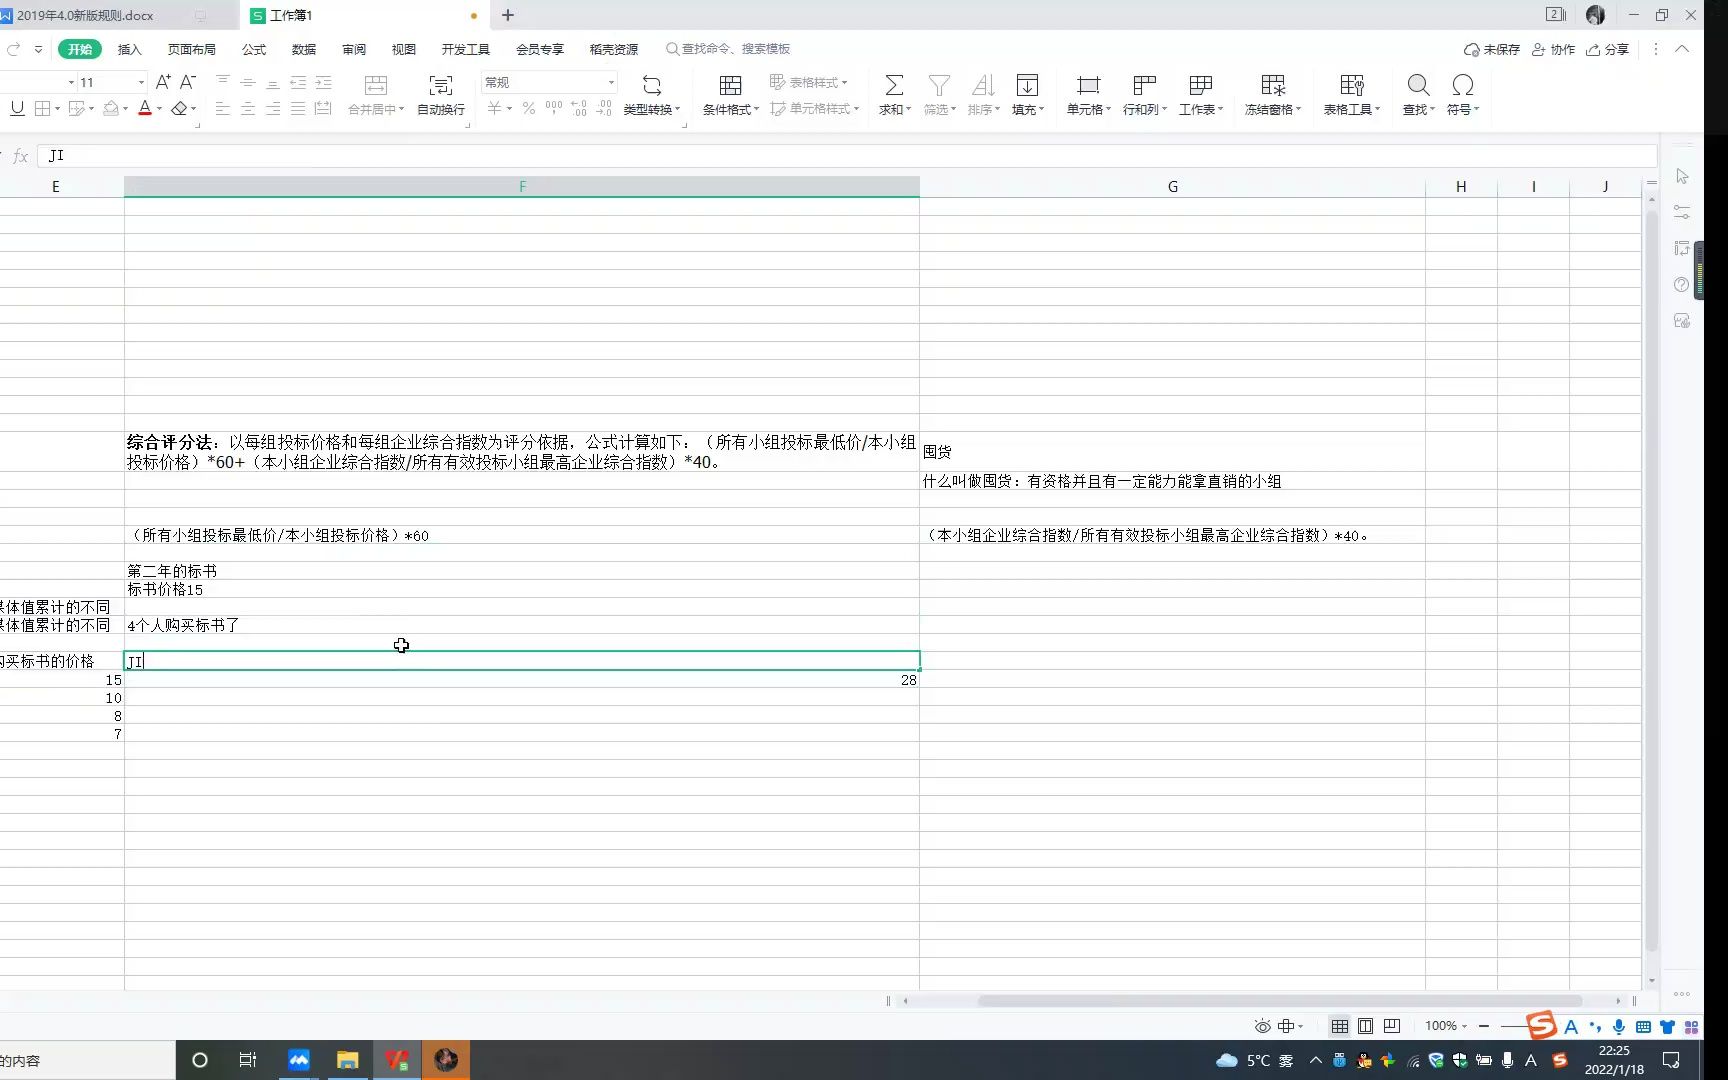Click the 开始 Home tab button

(x=80, y=49)
